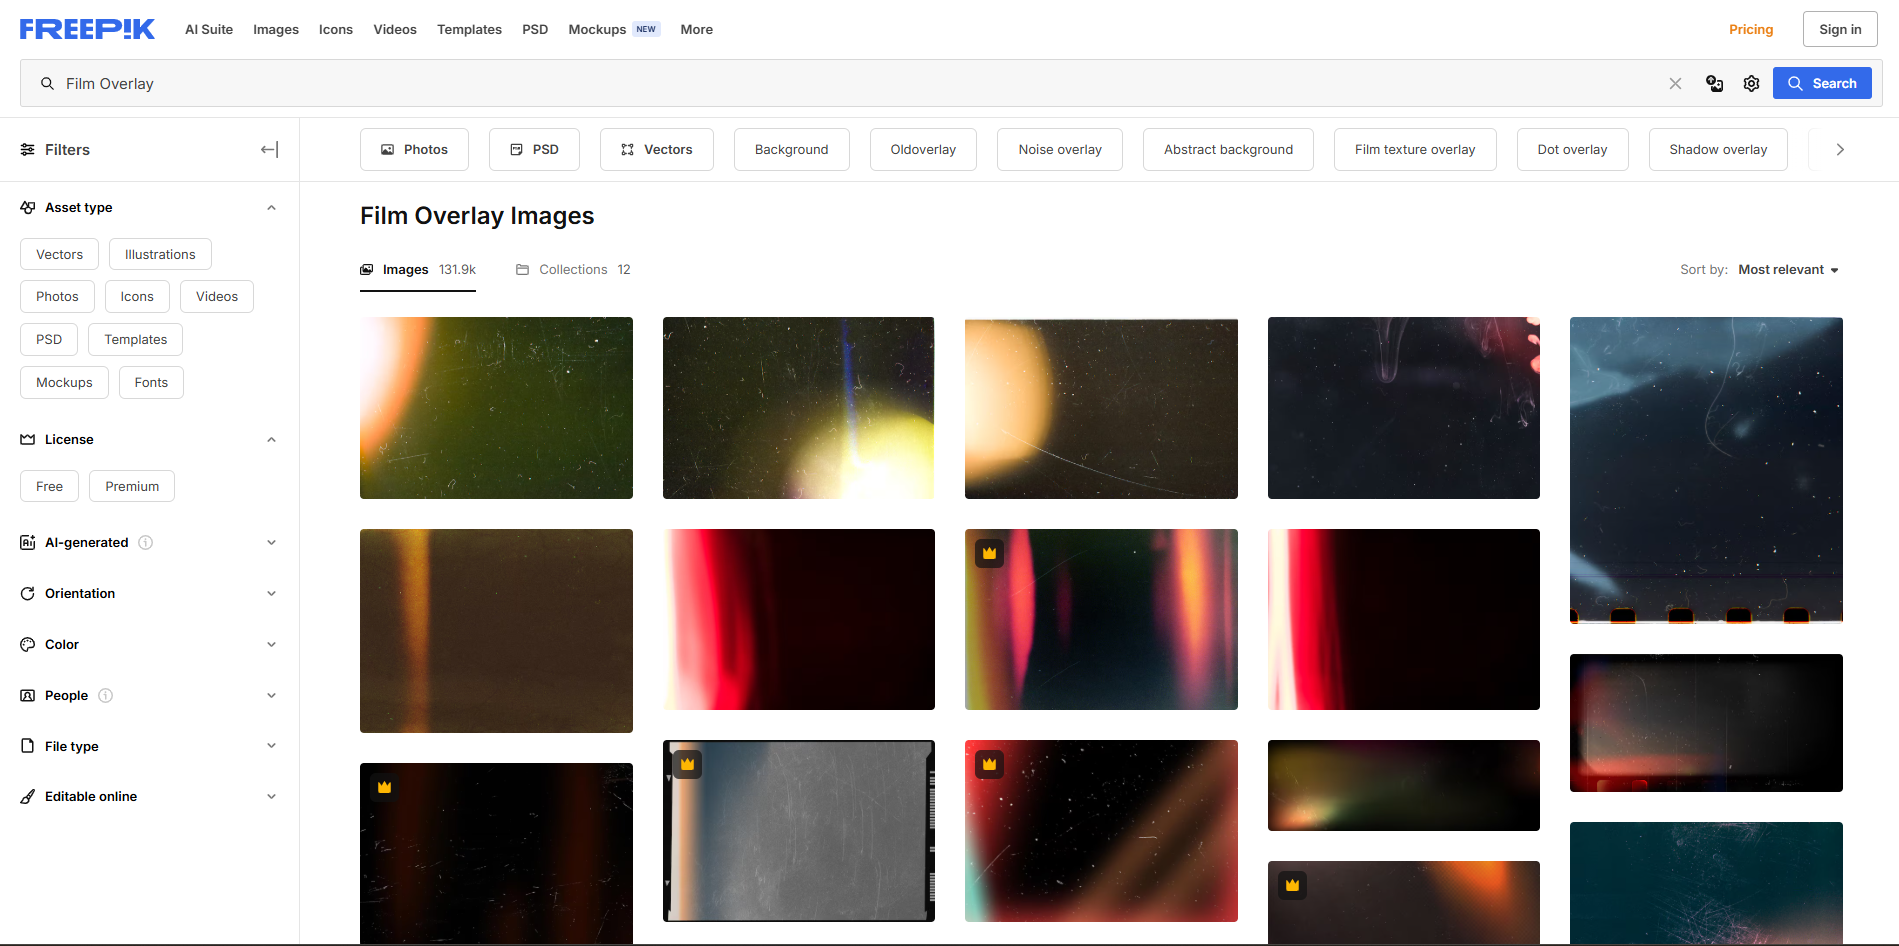
Task: Click the Noise overlay suggestion chip
Action: click(x=1060, y=150)
